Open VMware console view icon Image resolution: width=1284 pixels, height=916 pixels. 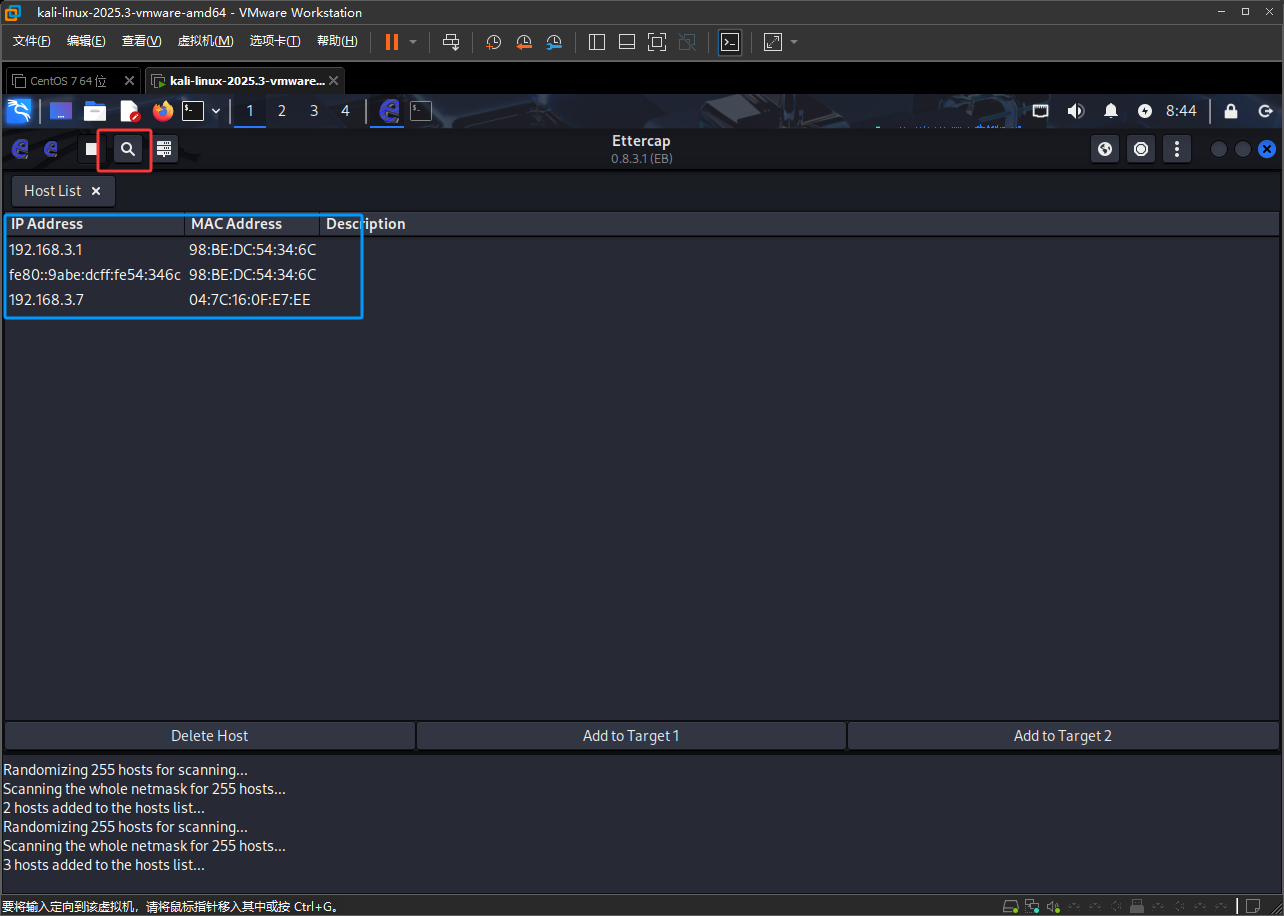(730, 42)
